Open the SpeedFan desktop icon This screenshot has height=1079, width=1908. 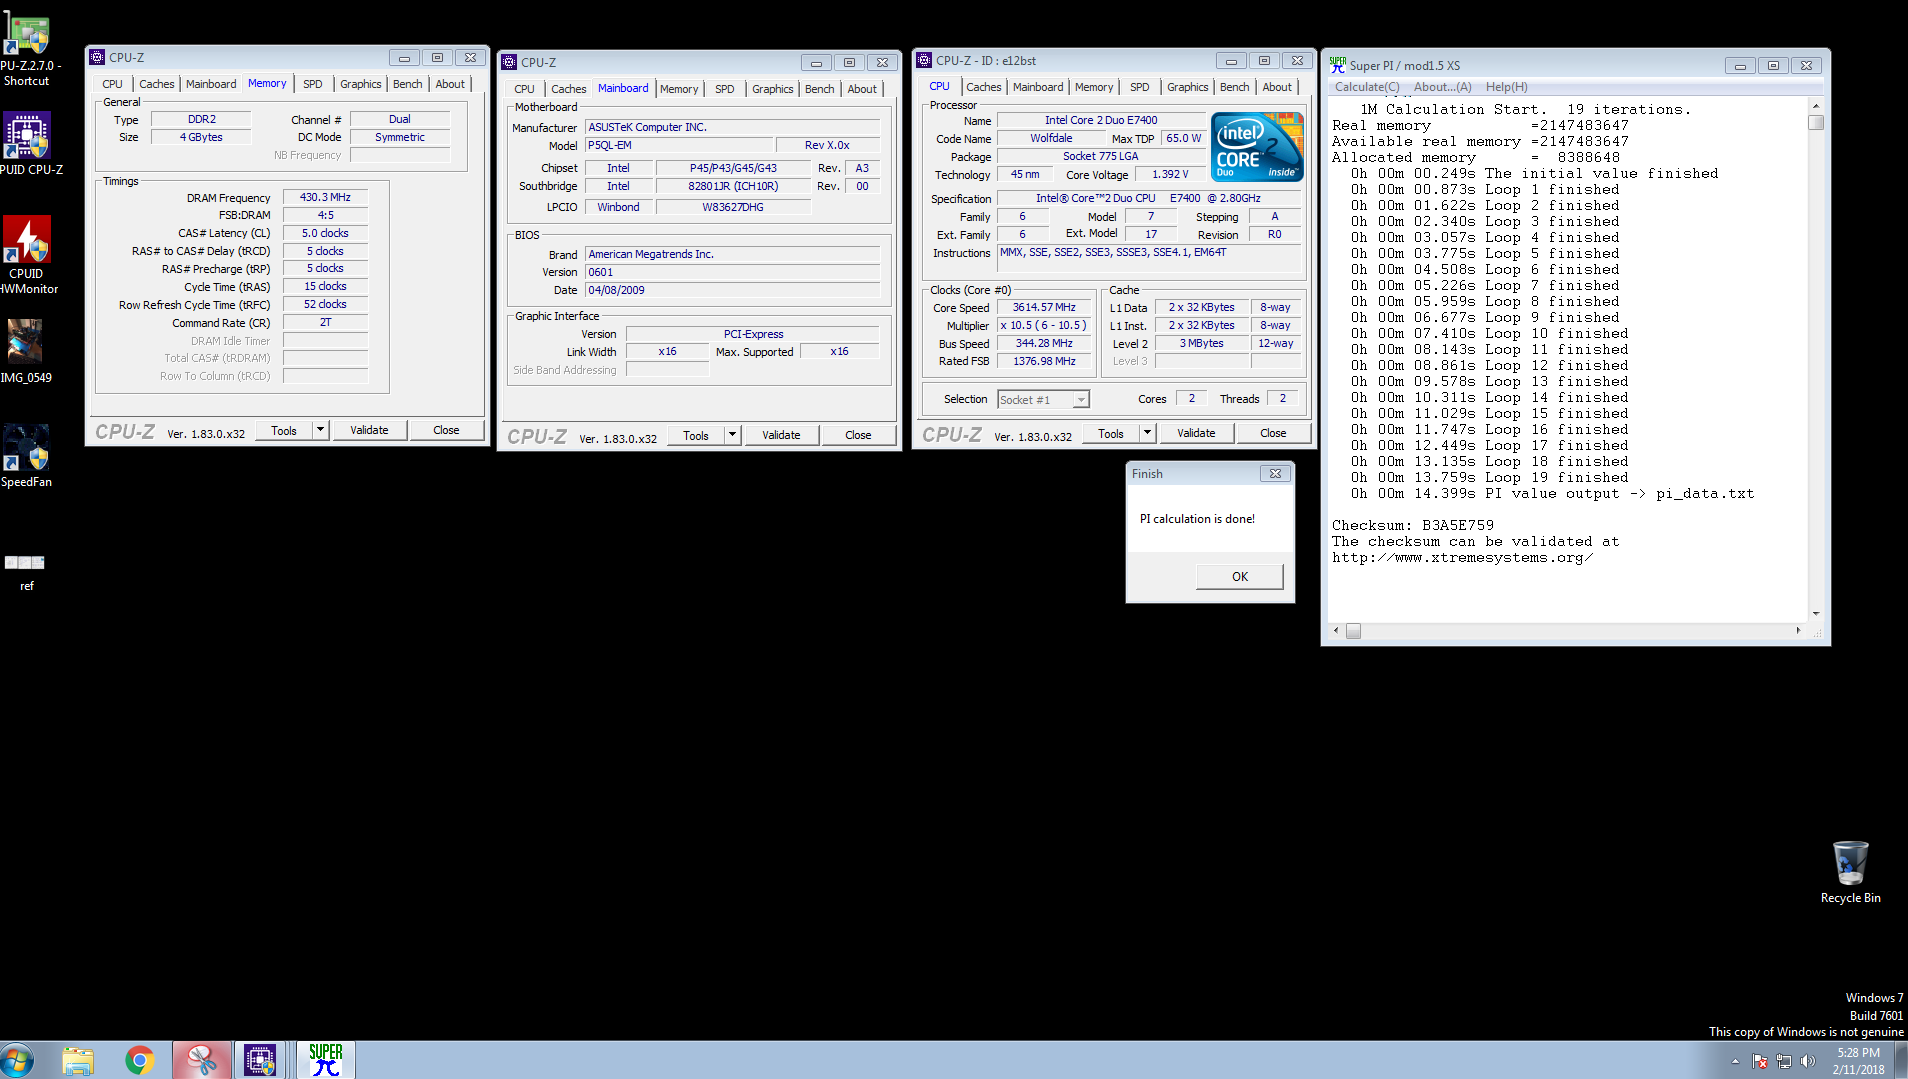(27, 456)
